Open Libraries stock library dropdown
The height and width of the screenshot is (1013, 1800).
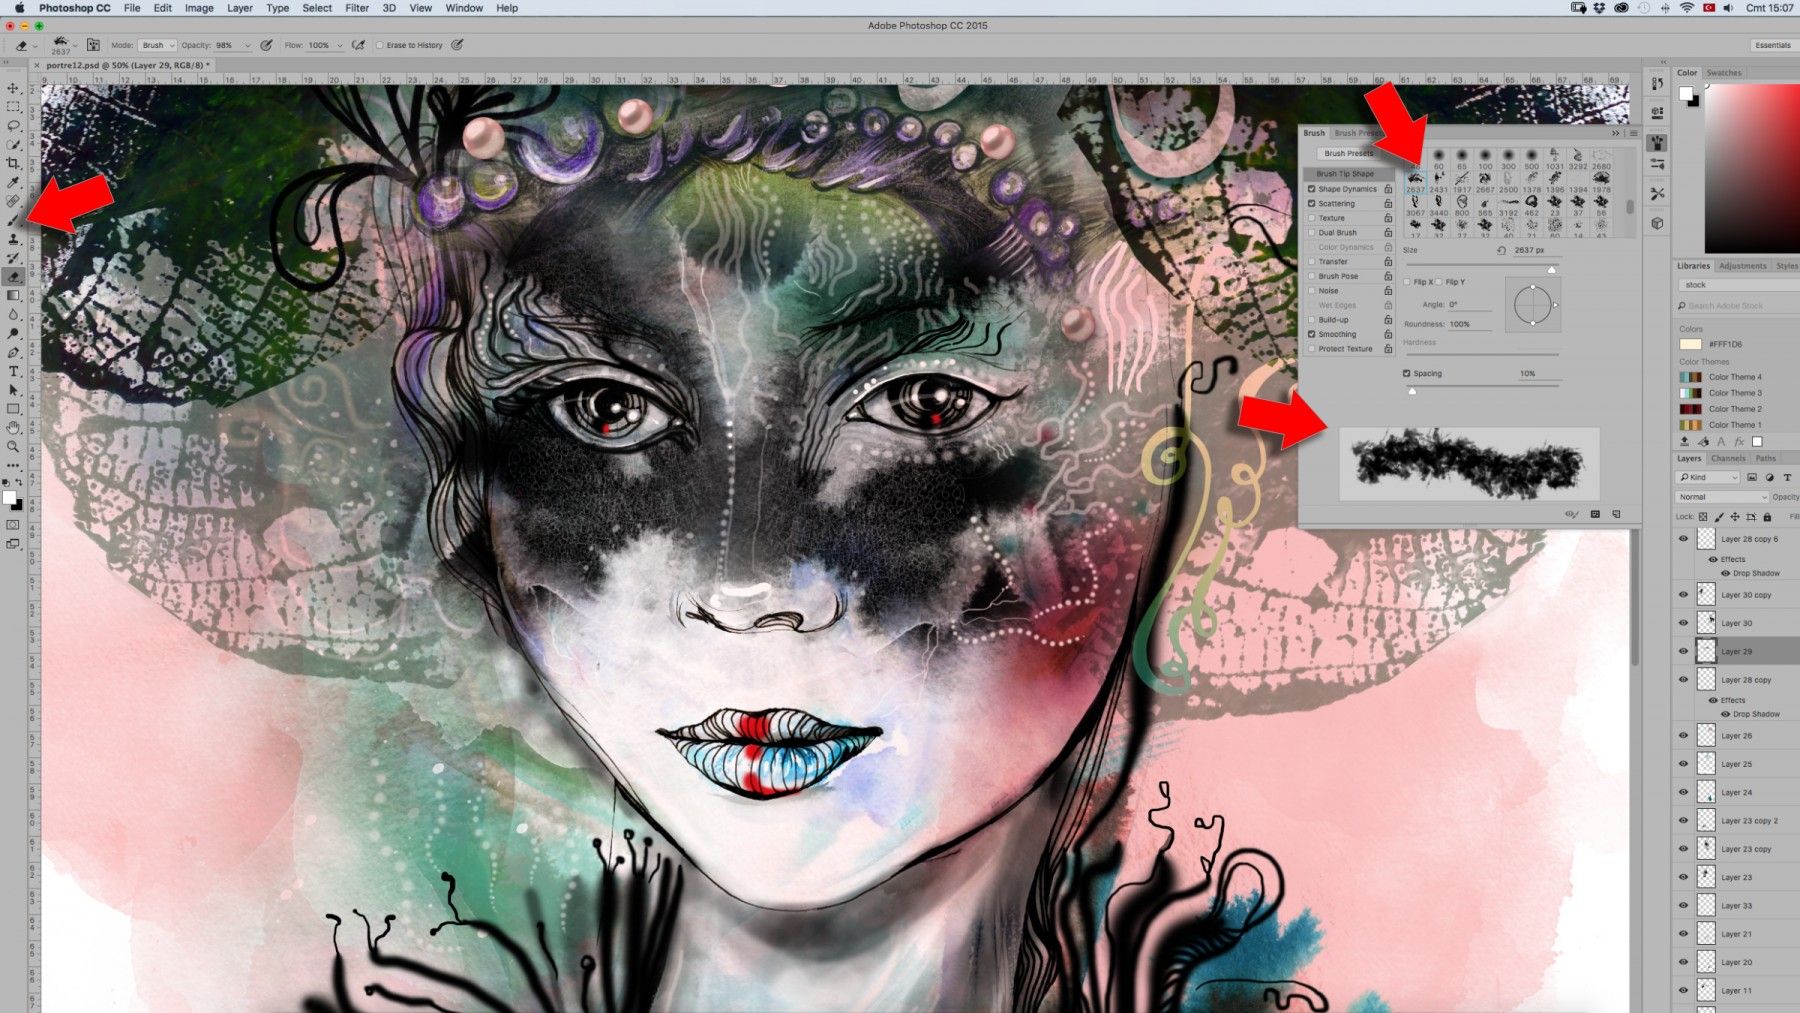tap(1738, 285)
